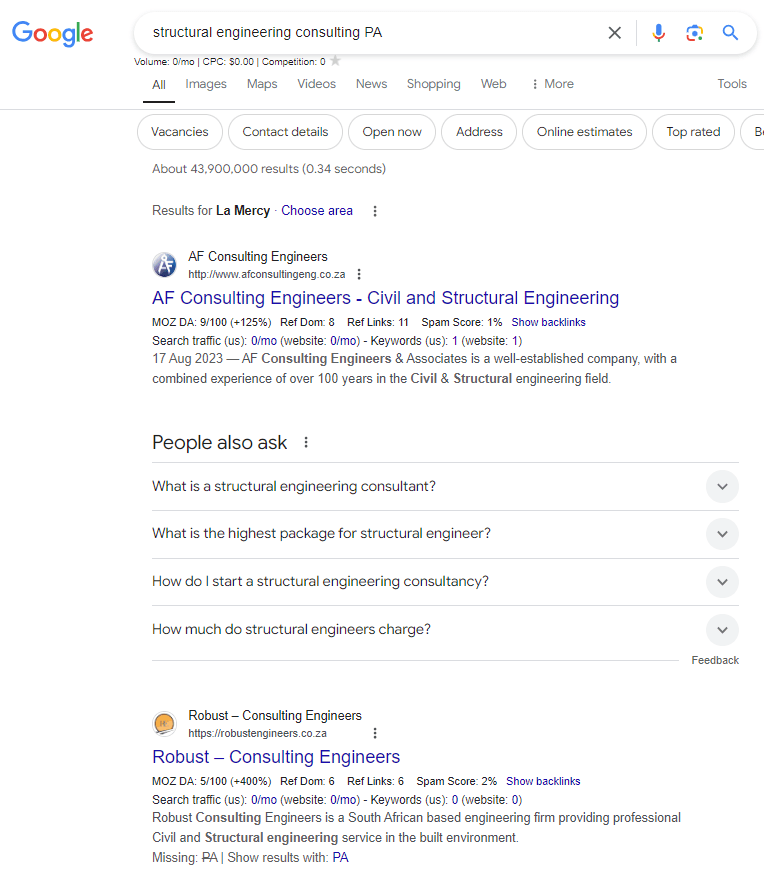
Task: Click 'MOZ DA: 5/100 (+400%)' text
Action: (x=212, y=781)
